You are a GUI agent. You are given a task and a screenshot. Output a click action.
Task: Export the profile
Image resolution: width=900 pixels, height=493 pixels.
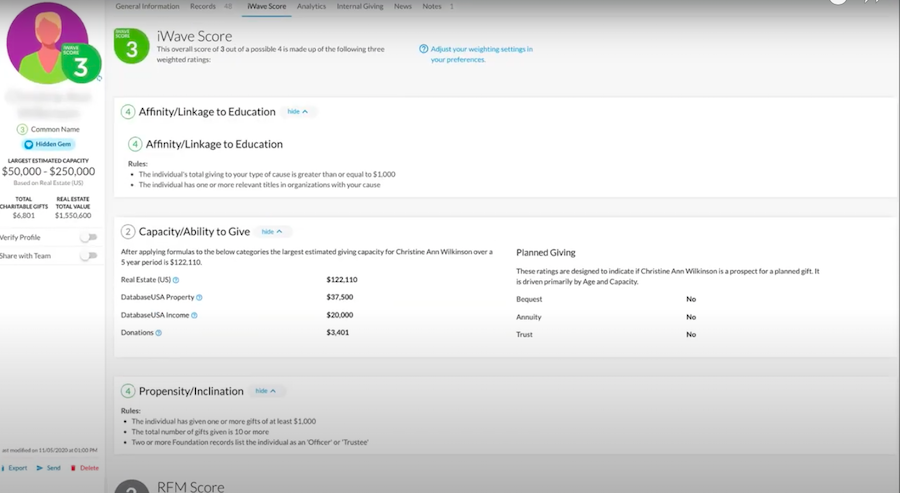(x=14, y=468)
